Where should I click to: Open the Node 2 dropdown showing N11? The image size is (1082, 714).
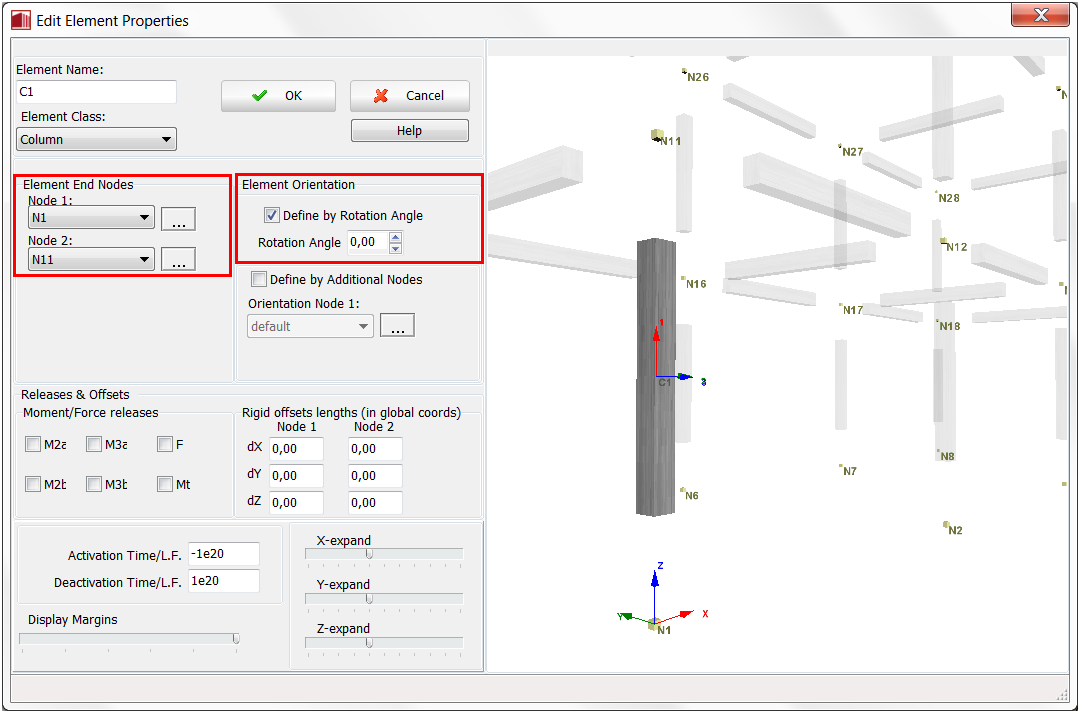tap(91, 260)
